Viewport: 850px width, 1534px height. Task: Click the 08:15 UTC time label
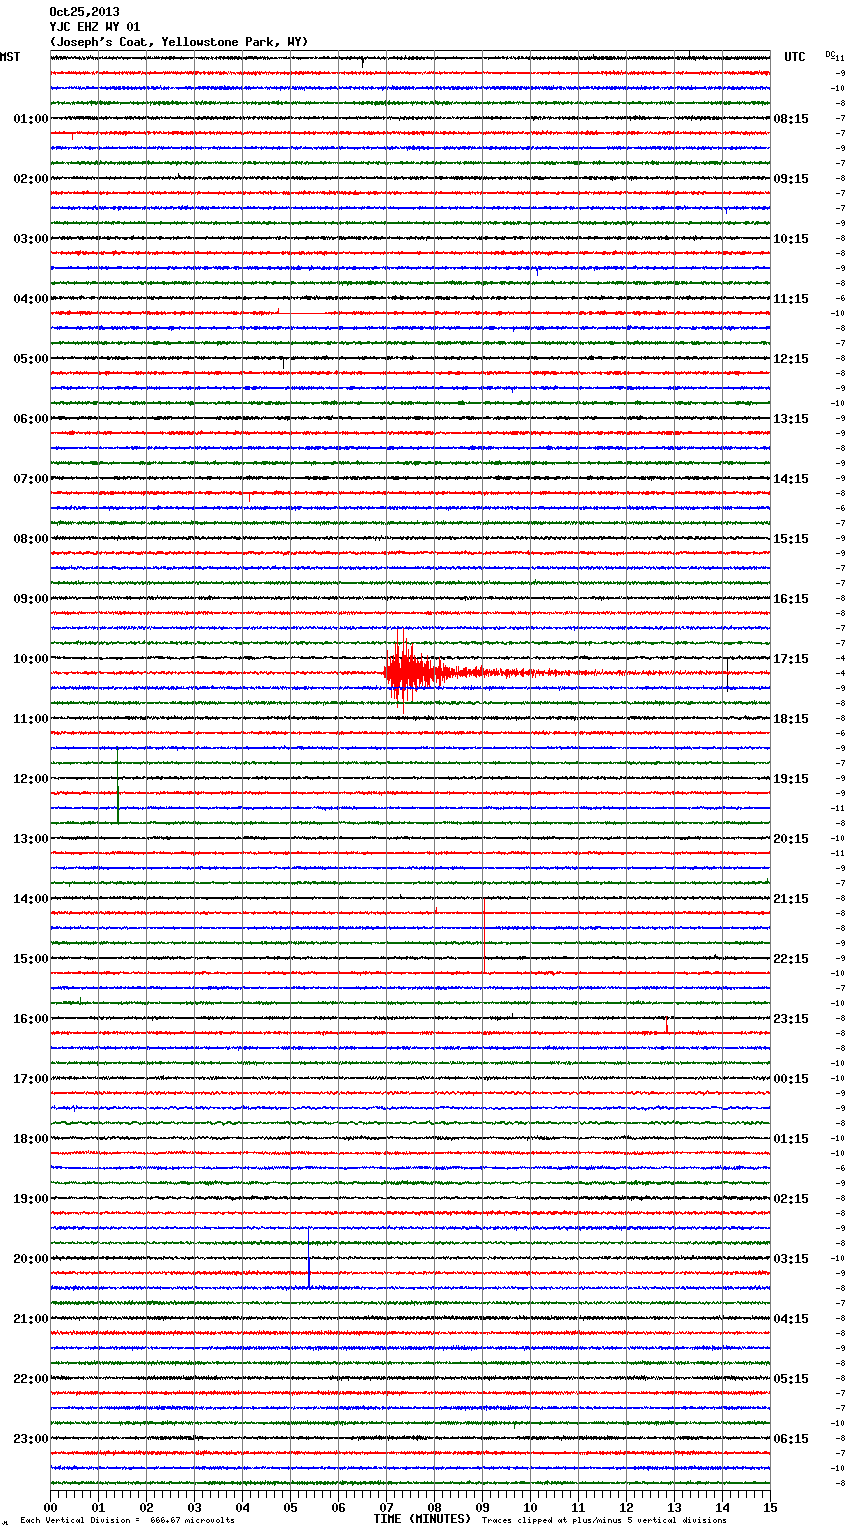[x=791, y=119]
